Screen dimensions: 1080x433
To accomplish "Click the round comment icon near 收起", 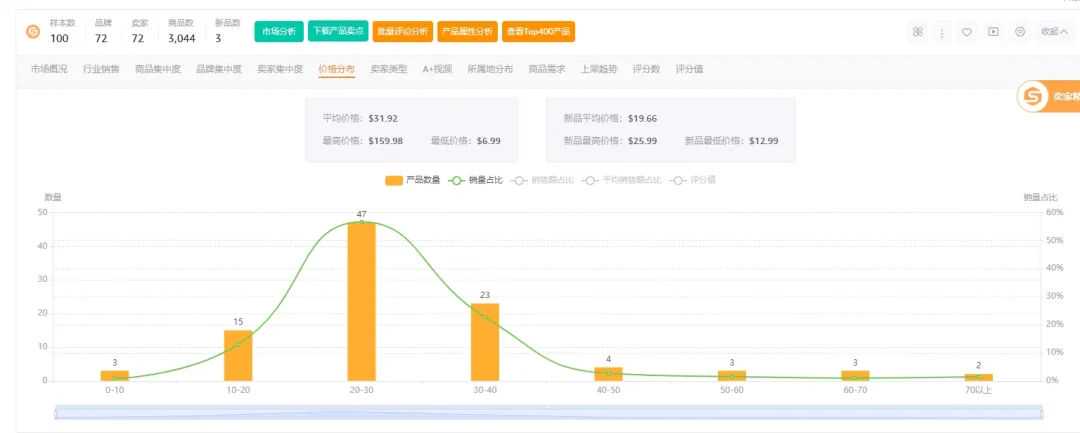I will [x=1020, y=32].
